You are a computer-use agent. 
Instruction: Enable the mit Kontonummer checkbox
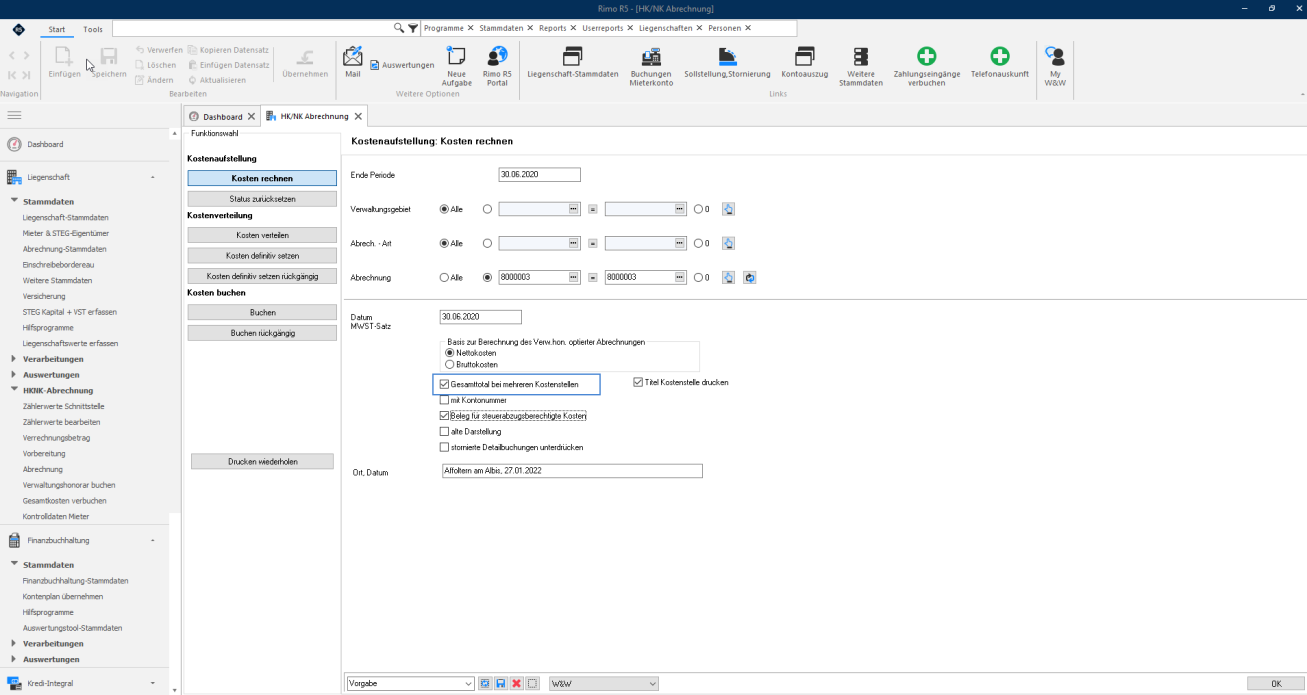coord(445,400)
